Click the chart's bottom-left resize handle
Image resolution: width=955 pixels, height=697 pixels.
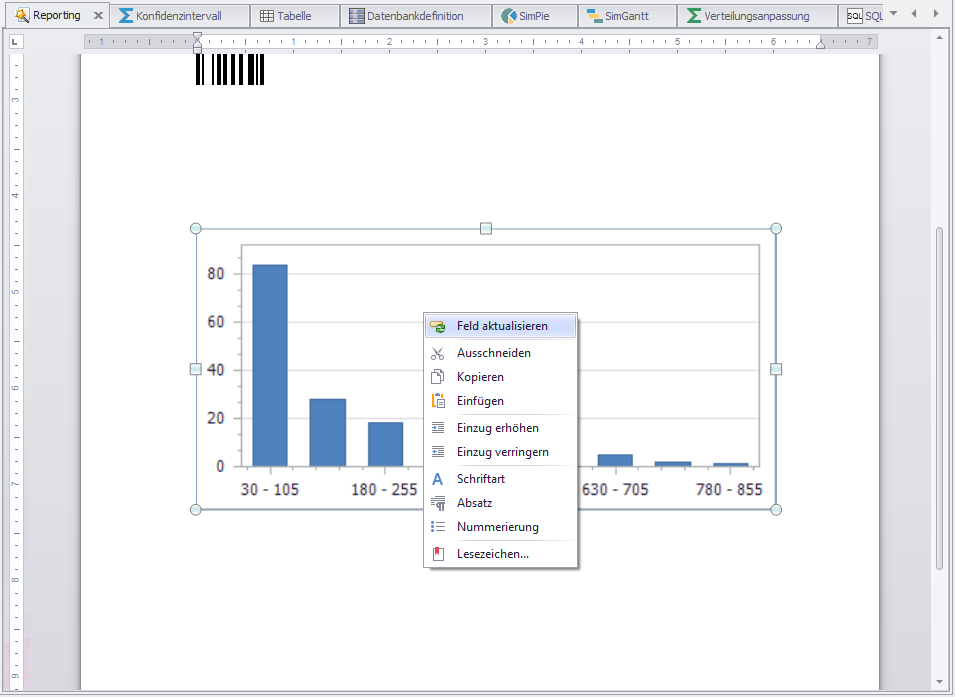[x=196, y=510]
